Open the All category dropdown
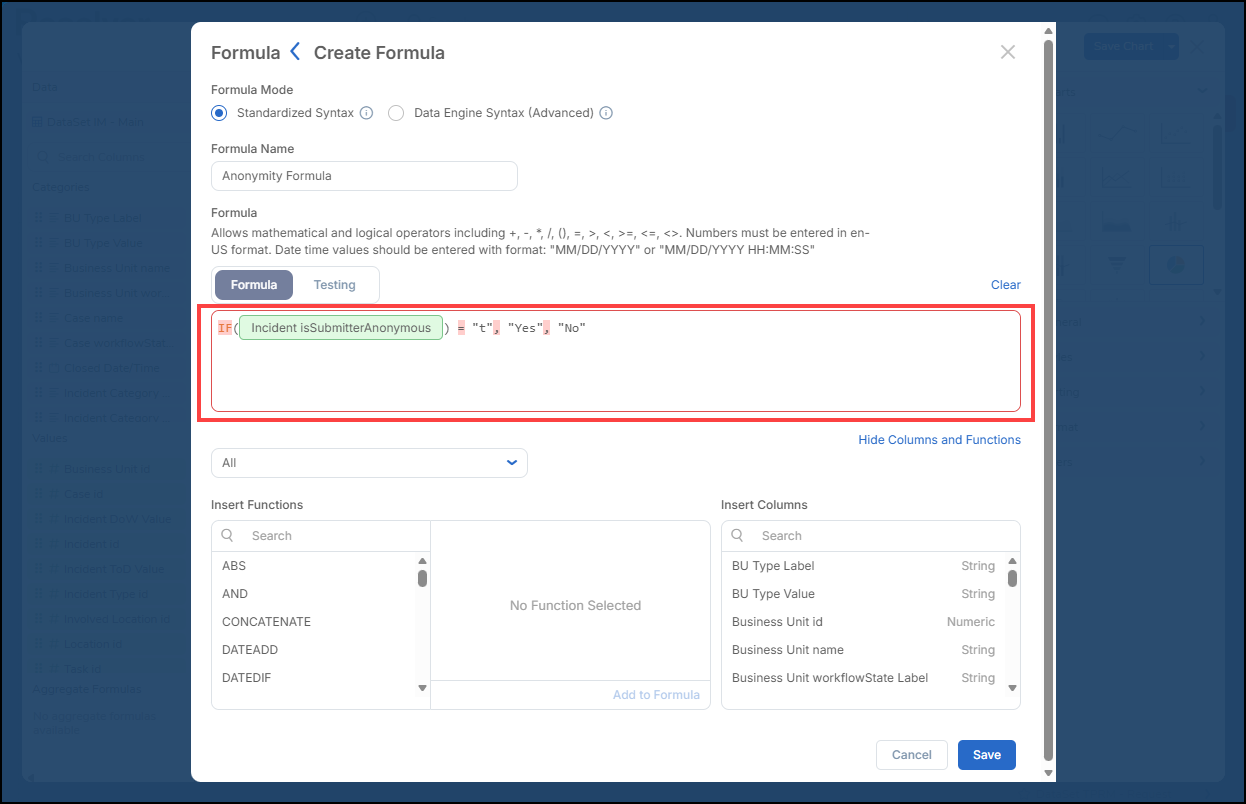This screenshot has height=804, width=1246. pos(369,463)
